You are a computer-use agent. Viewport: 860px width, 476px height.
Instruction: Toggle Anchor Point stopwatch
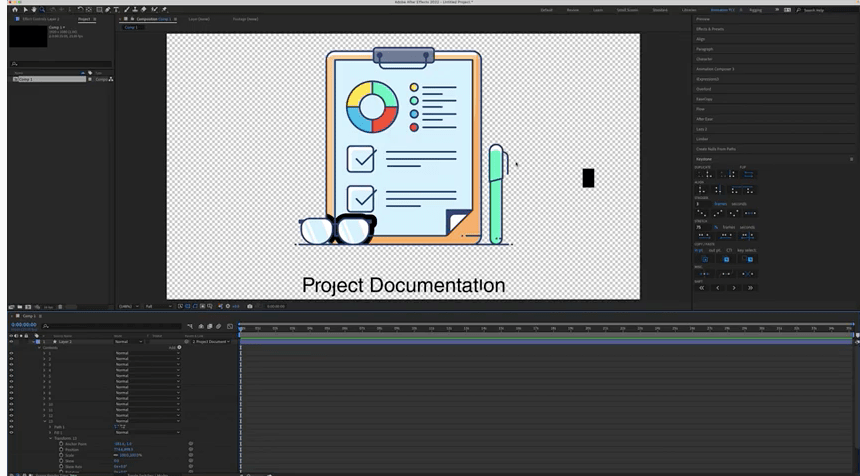click(x=61, y=444)
